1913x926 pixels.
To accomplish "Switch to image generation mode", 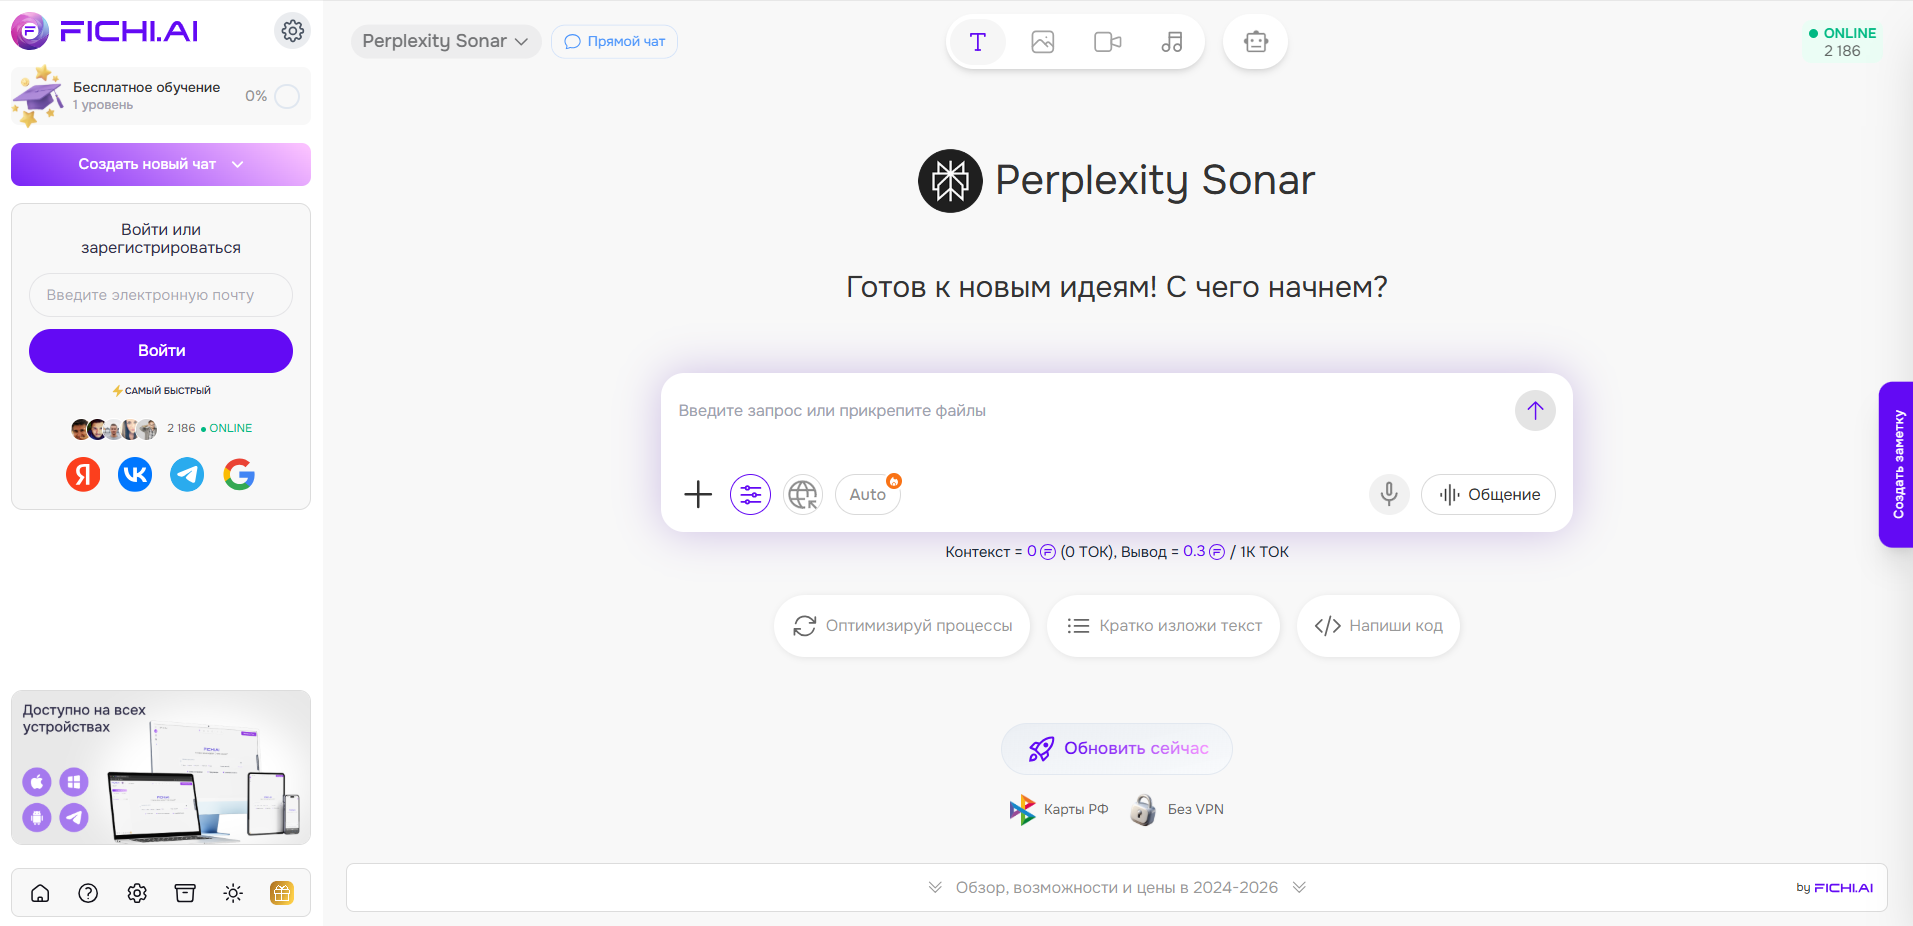I will pos(1042,42).
